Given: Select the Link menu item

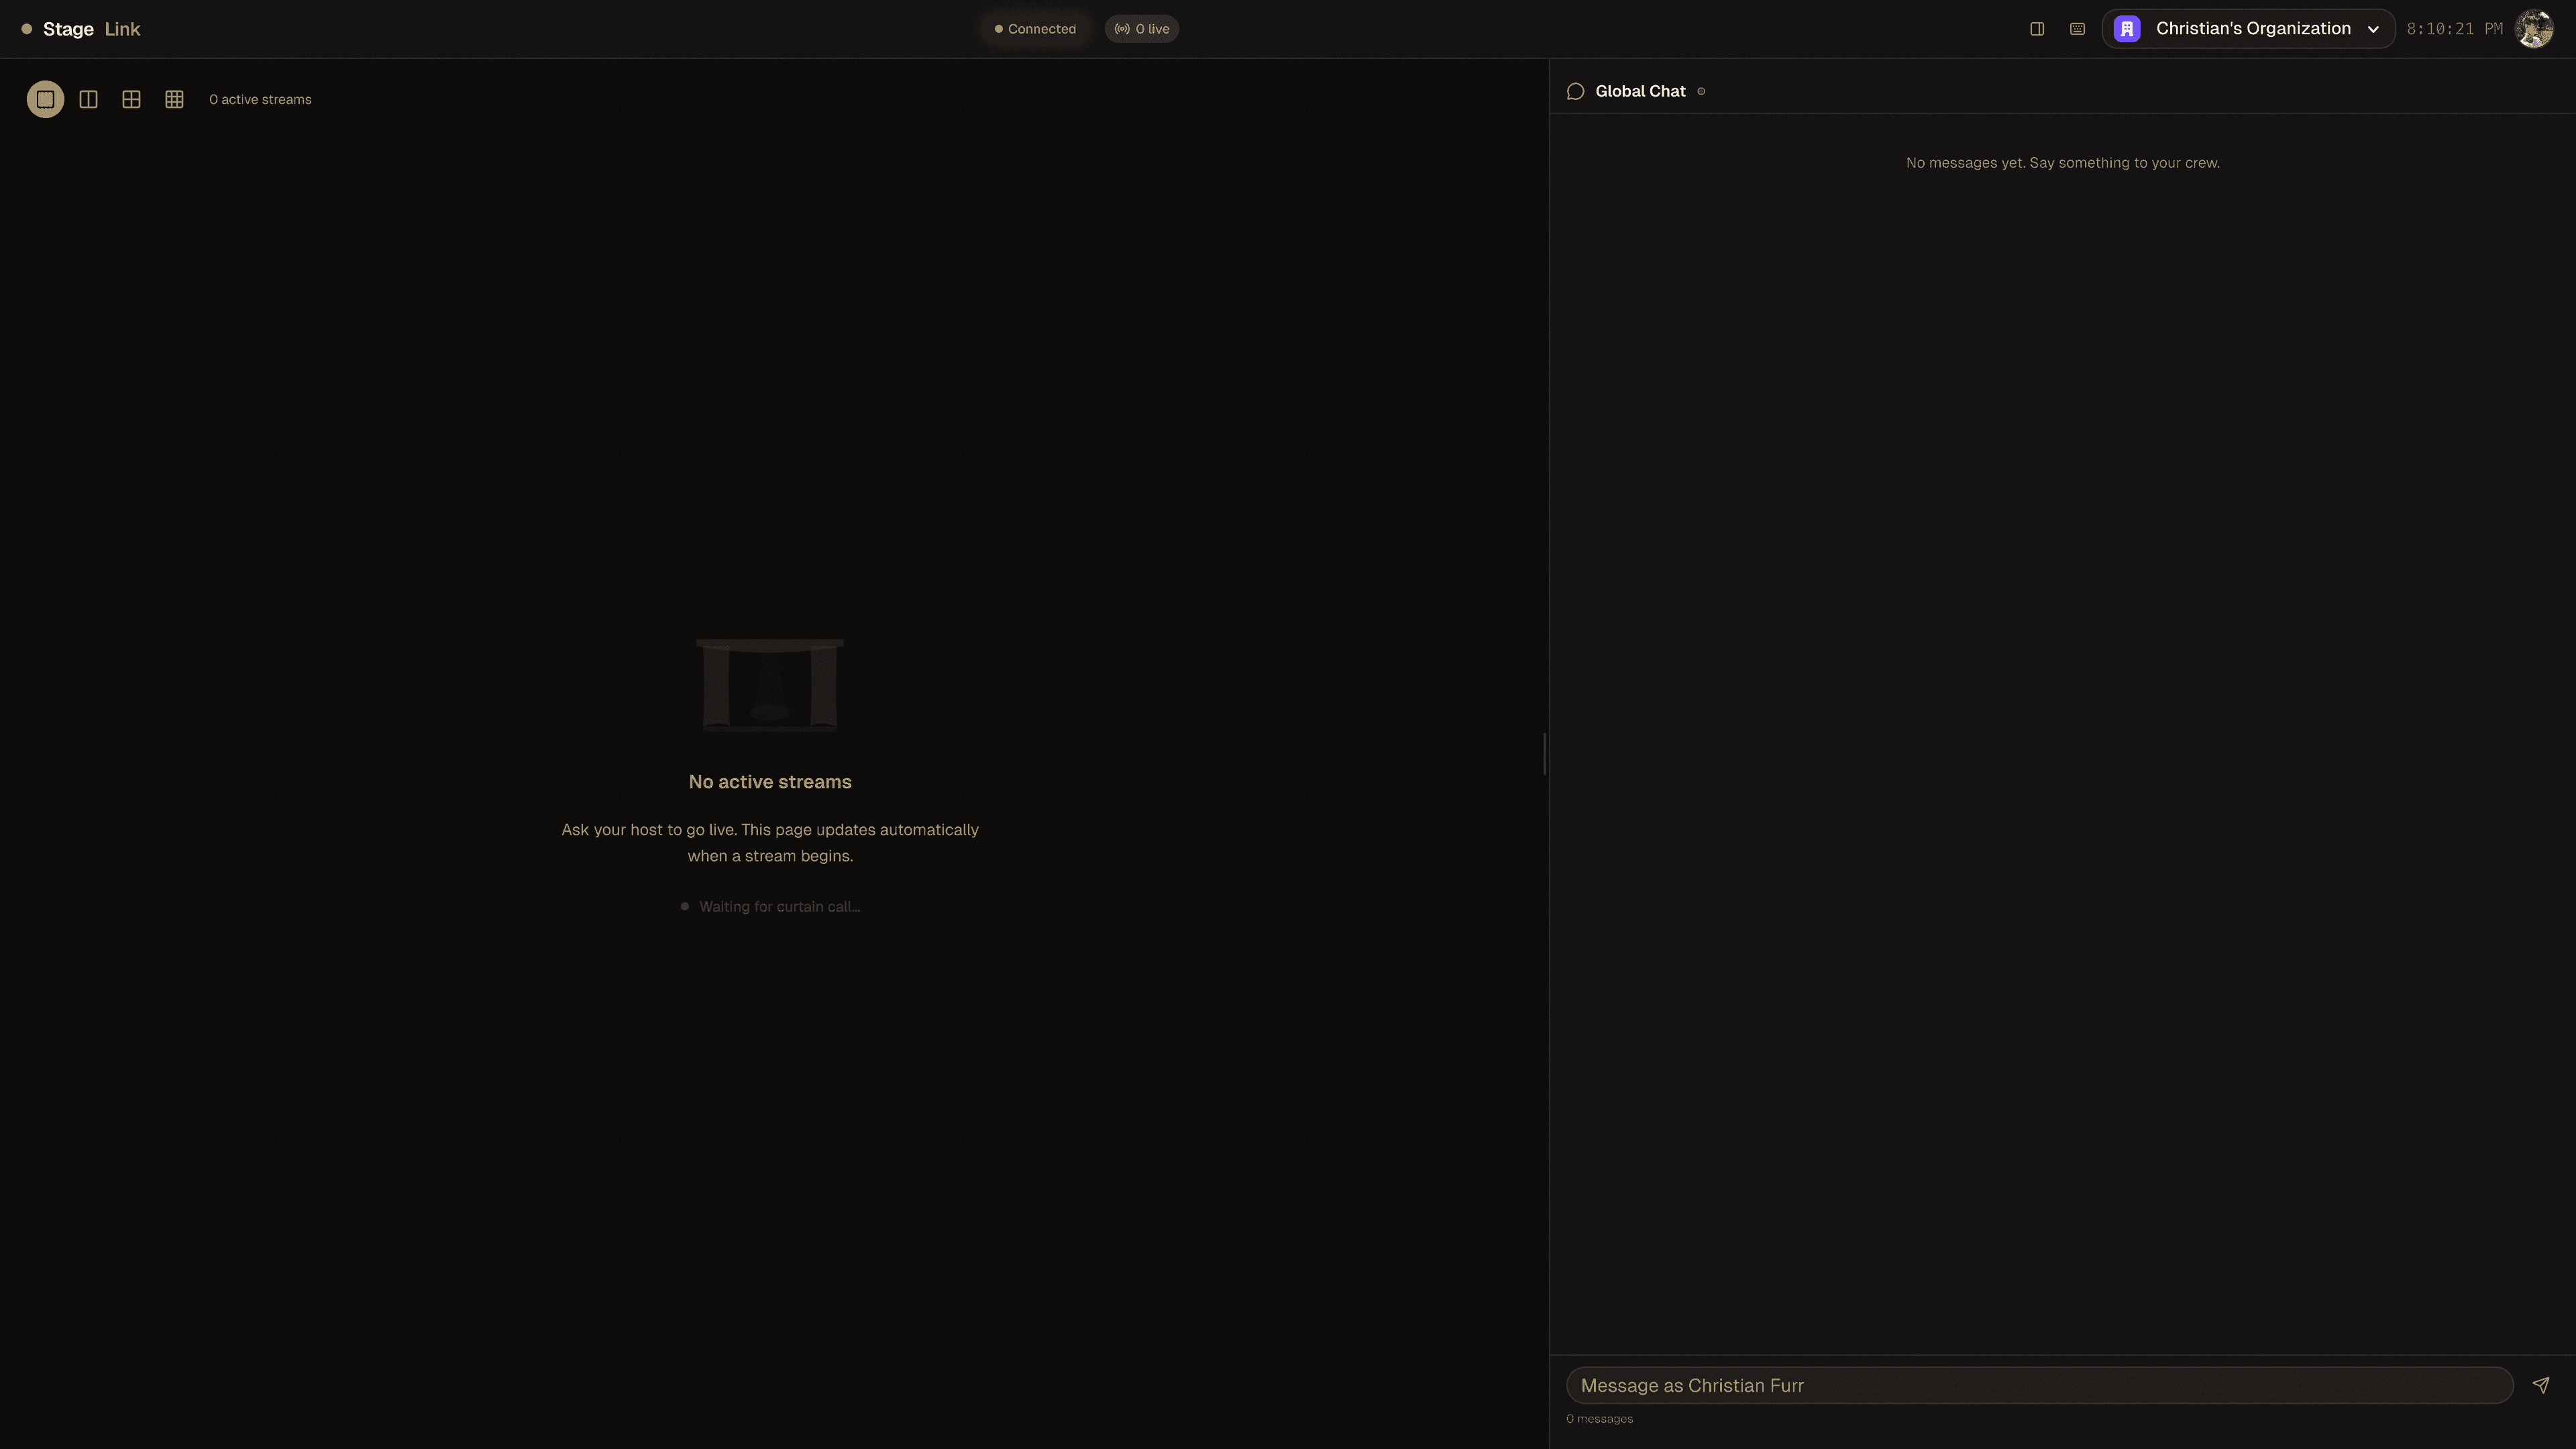Looking at the screenshot, I should 122,28.
